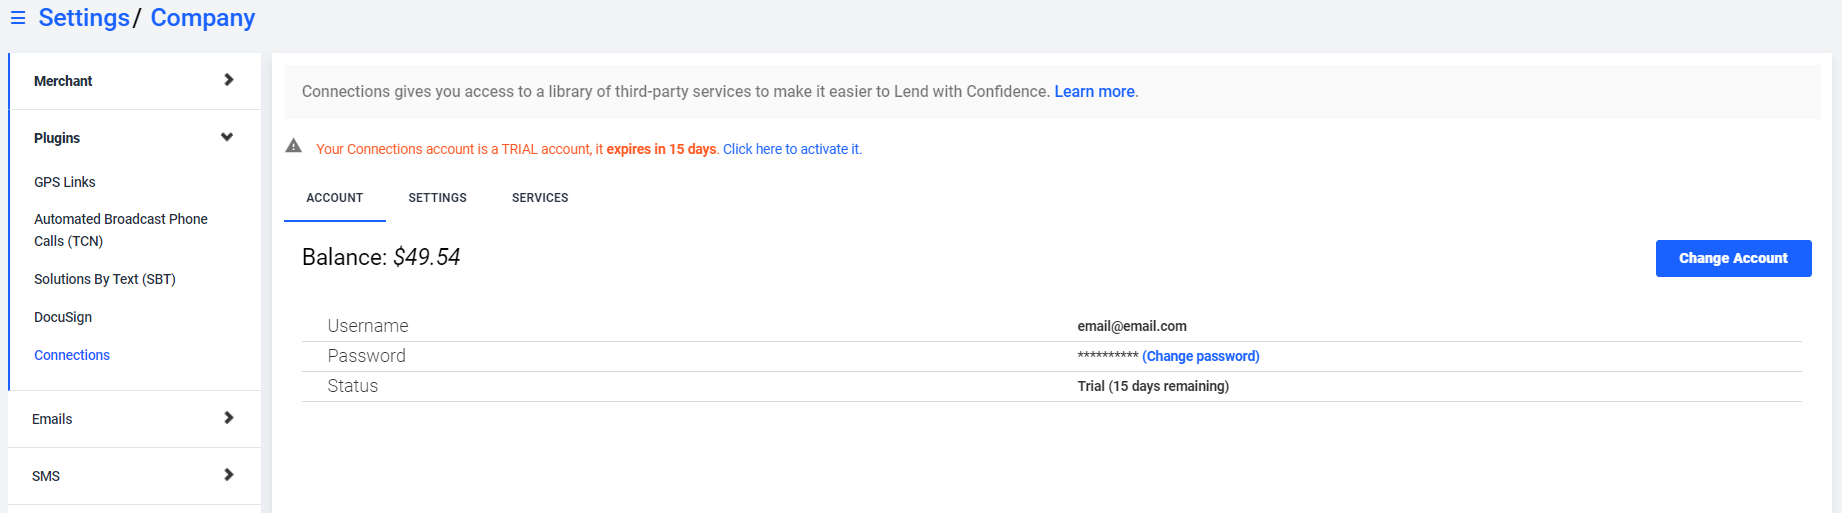This screenshot has width=1842, height=513.
Task: Switch to the Settings tab
Action: (437, 198)
